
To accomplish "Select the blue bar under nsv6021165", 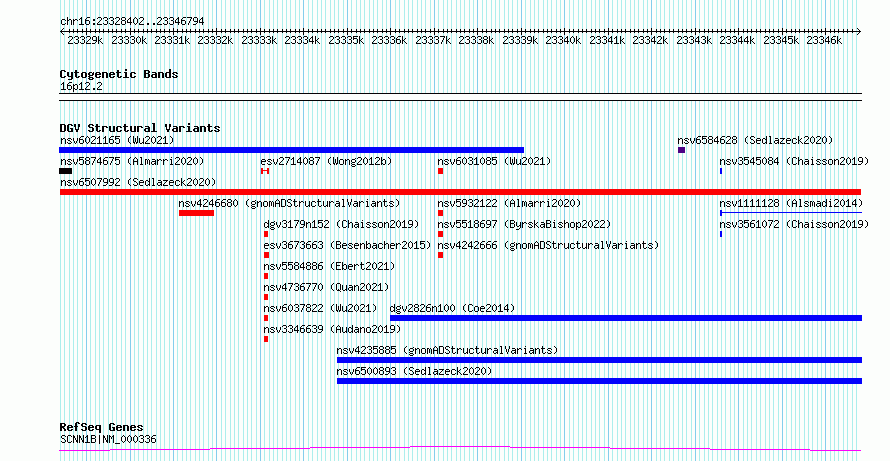I will click(292, 150).
